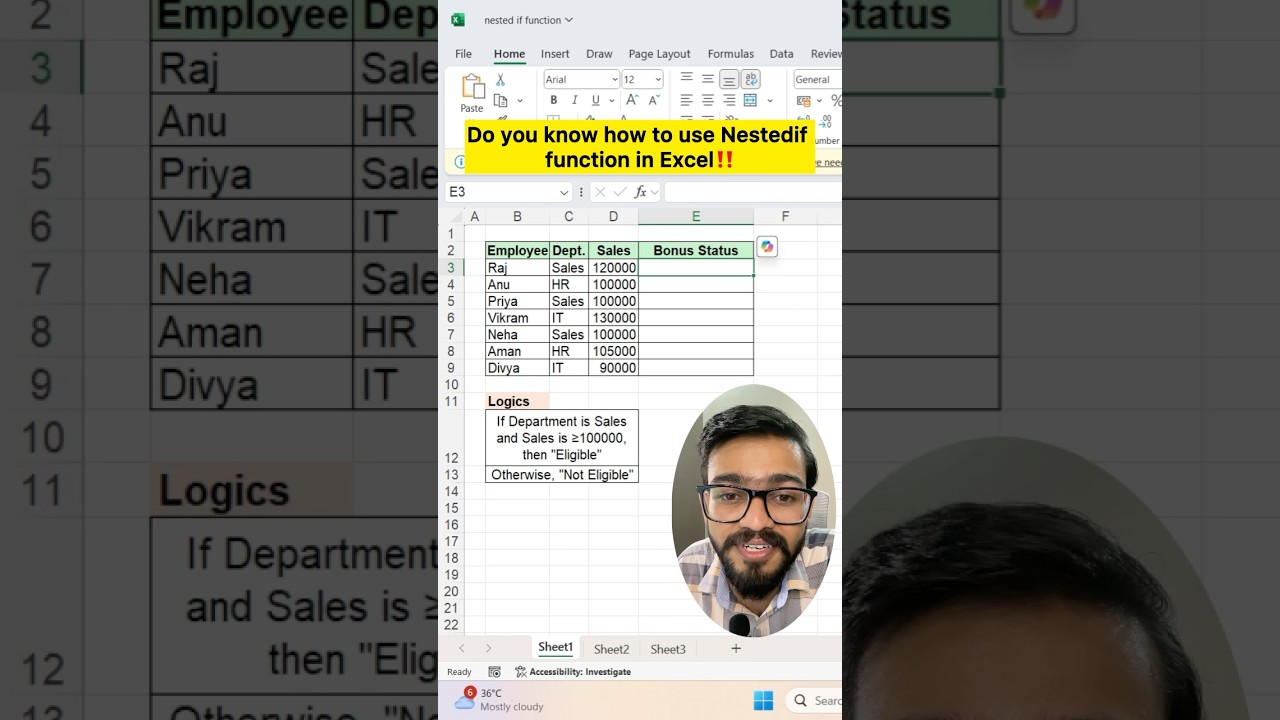Click the Align Left icon
Viewport: 1280px width, 720px height.
686,100
